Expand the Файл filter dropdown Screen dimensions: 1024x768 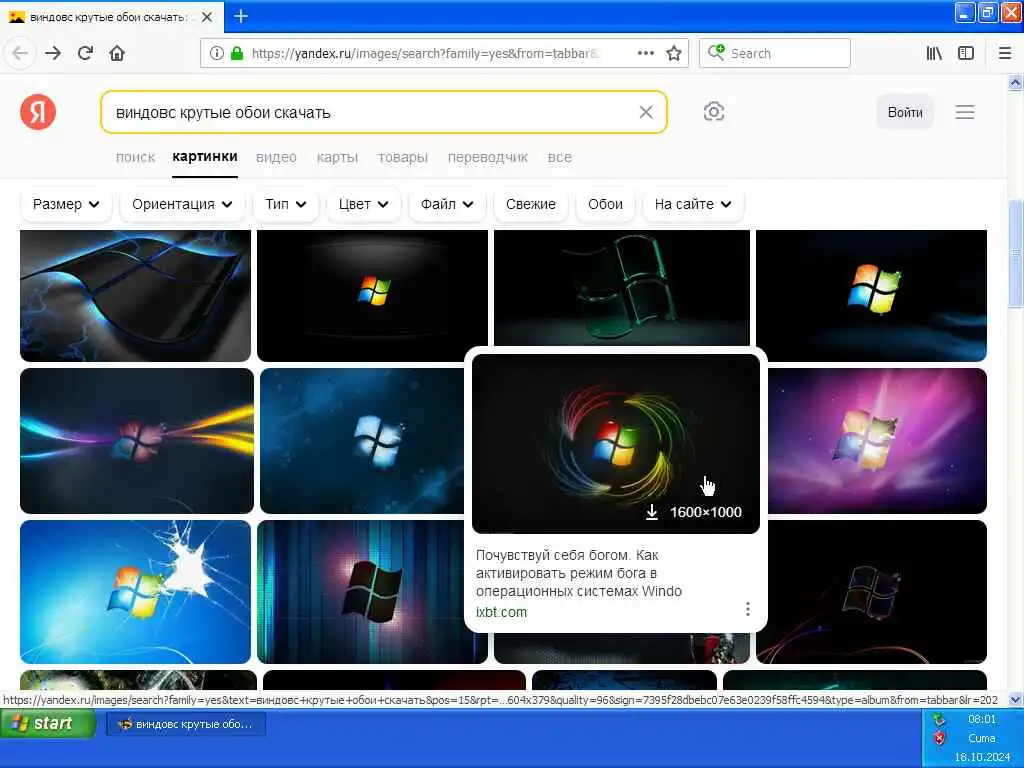[447, 204]
